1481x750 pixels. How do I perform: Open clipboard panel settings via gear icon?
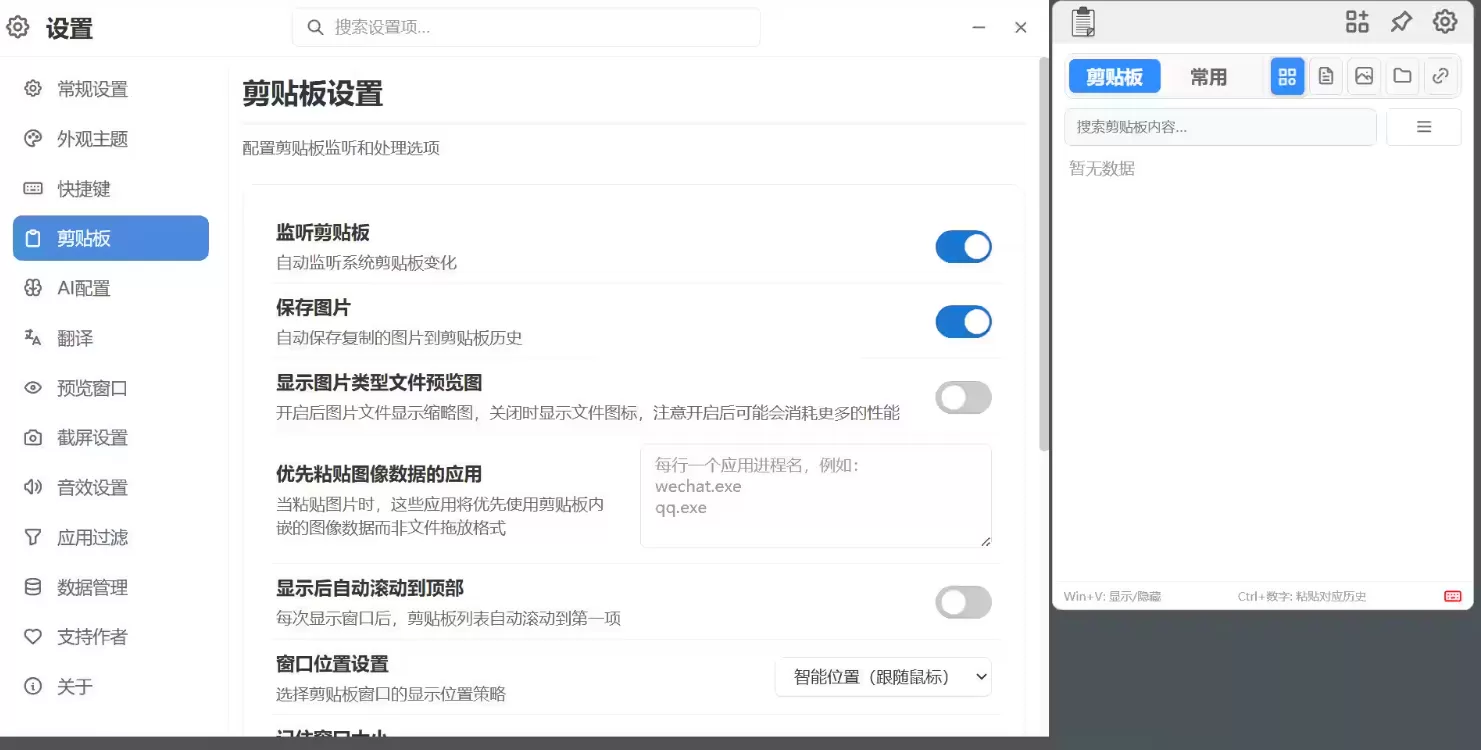(x=1444, y=21)
